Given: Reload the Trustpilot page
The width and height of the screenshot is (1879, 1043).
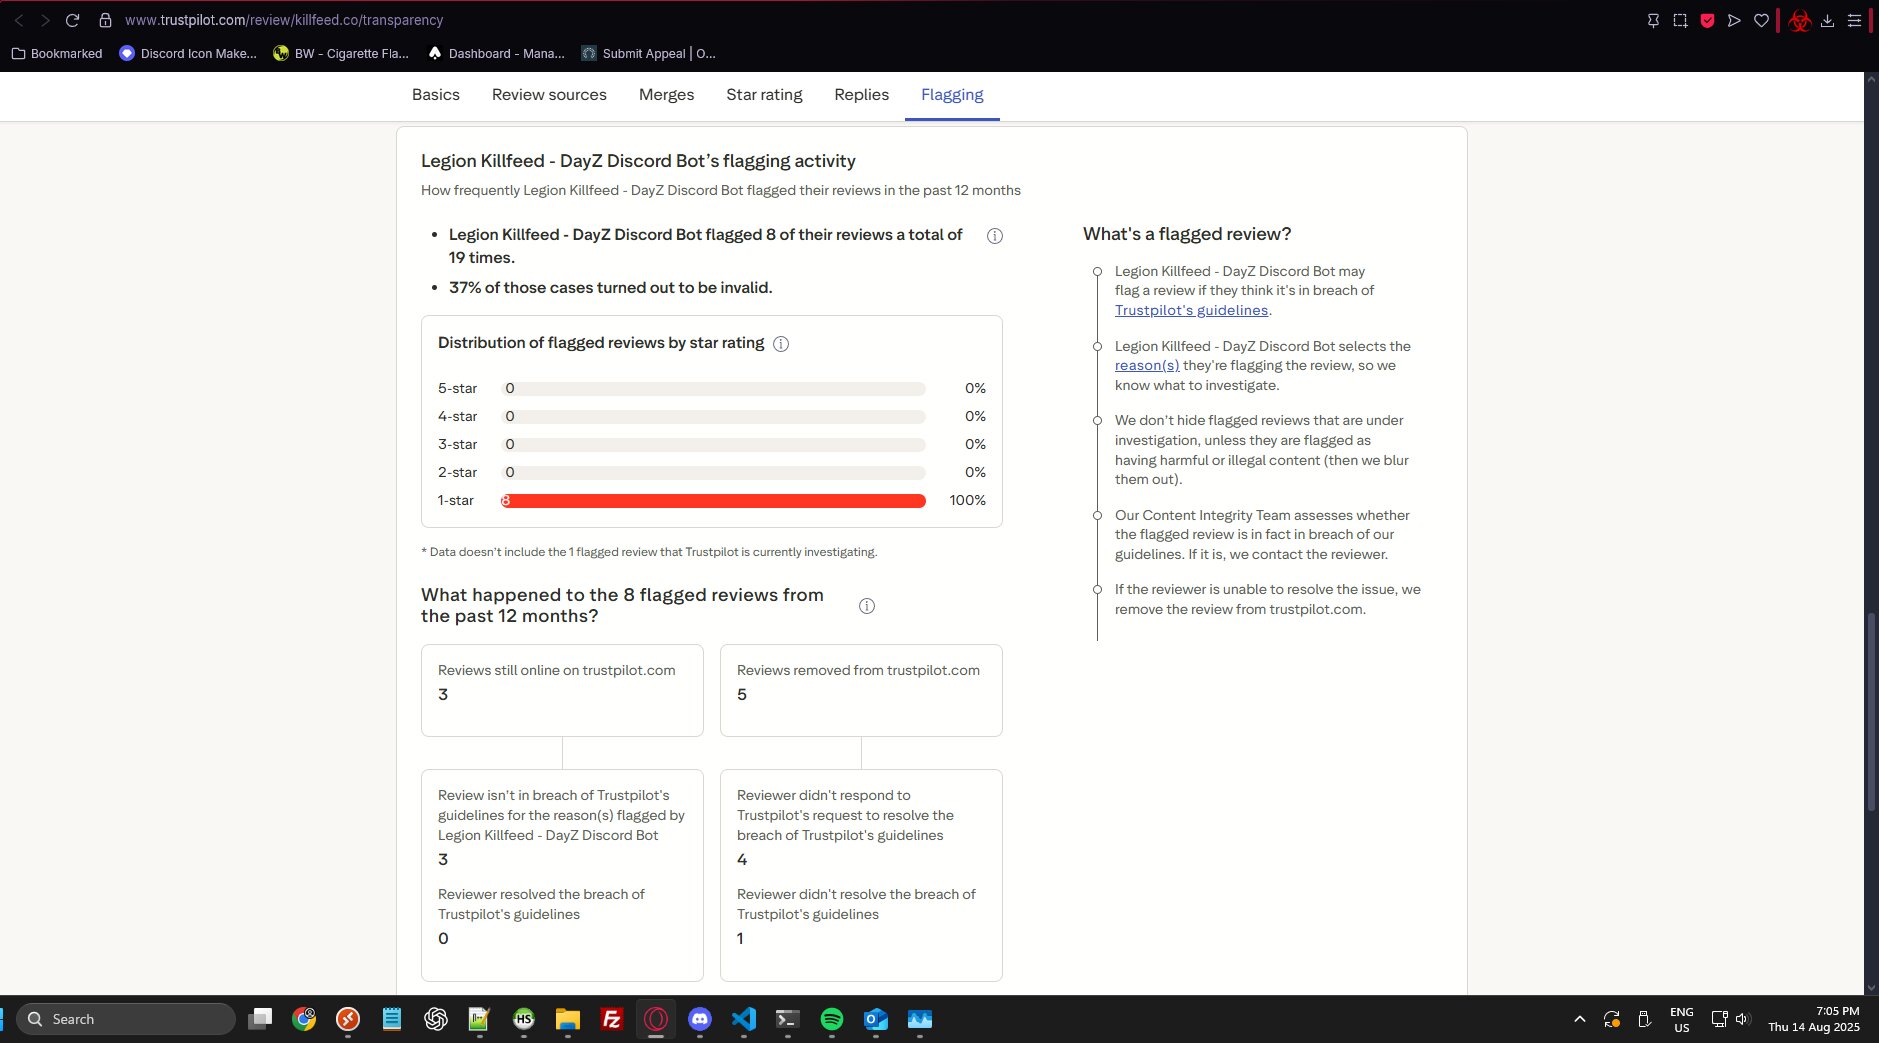Looking at the screenshot, I should pyautogui.click(x=72, y=20).
